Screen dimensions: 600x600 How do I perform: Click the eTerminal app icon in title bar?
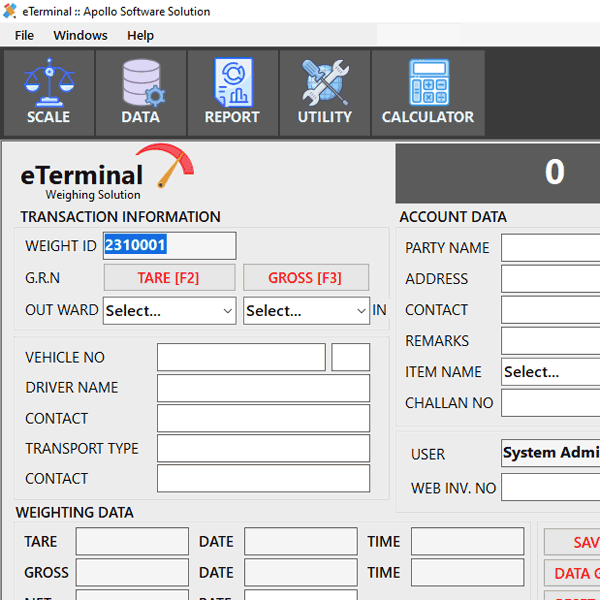pos(10,11)
